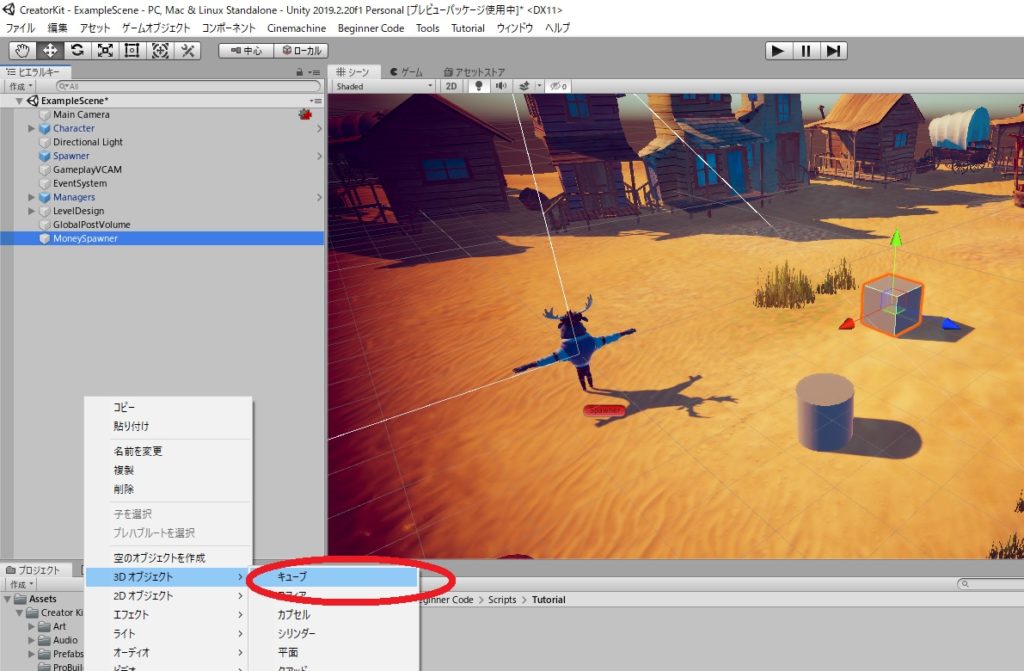Expand the Art folder
Screen dimensions: 1024x671
(x=31, y=626)
